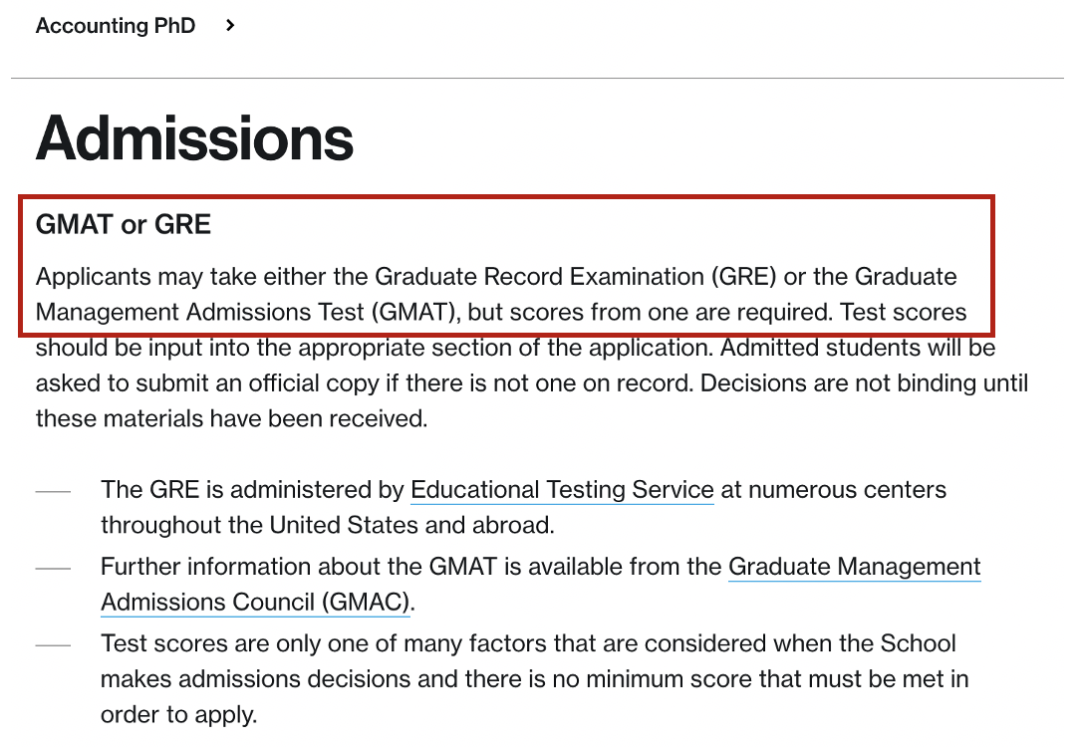Open the Educational Testing Service link
This screenshot has width=1080, height=747.
[562, 490]
